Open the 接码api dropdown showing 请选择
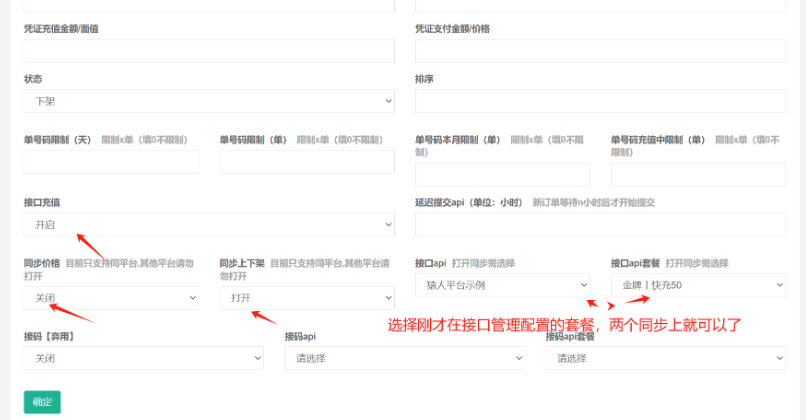Viewport: 806px width, 420px height. (404, 358)
